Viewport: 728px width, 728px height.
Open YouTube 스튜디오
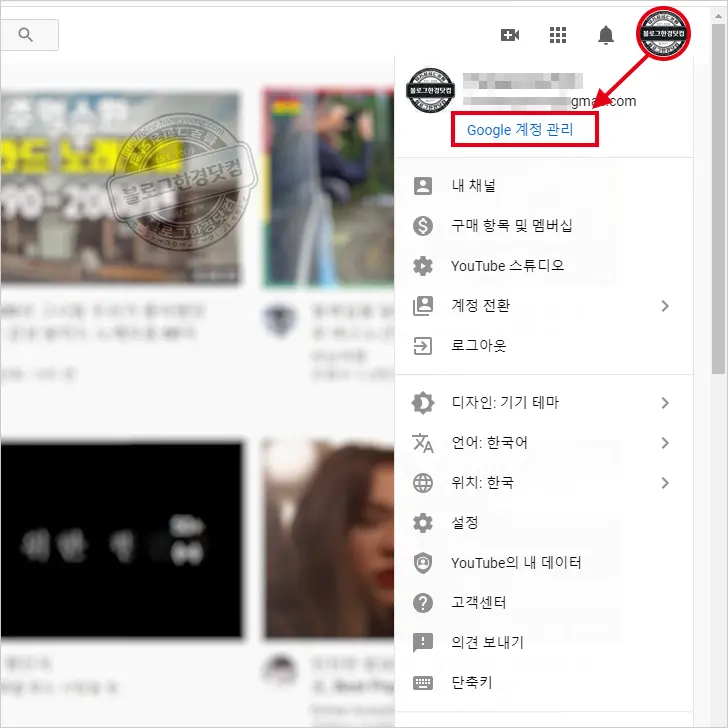tap(543, 266)
